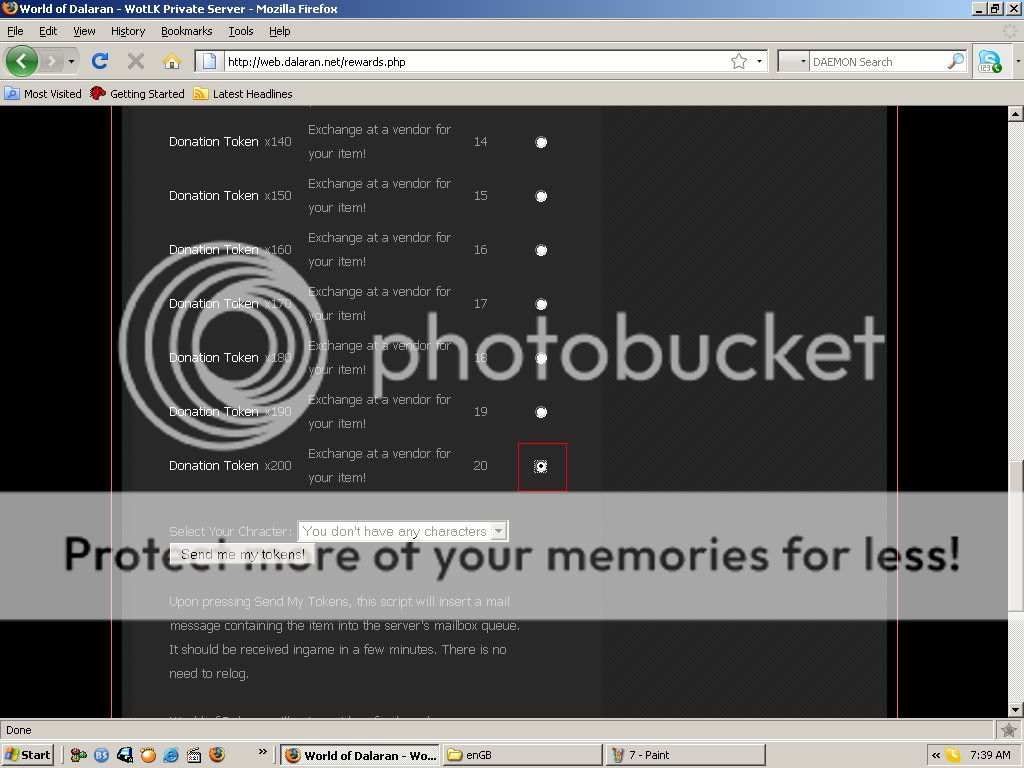Open the Tools menu
This screenshot has height=768, width=1024.
pos(240,31)
